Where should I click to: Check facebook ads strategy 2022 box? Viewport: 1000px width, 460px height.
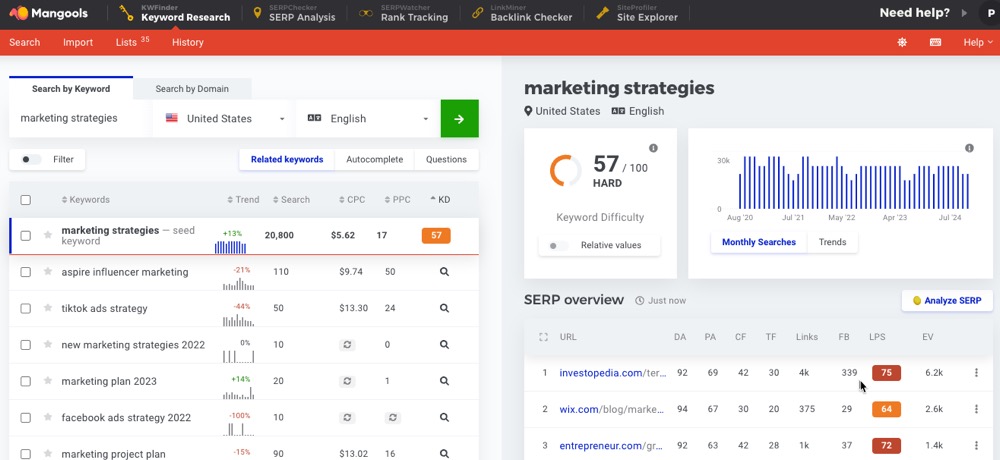pos(26,418)
